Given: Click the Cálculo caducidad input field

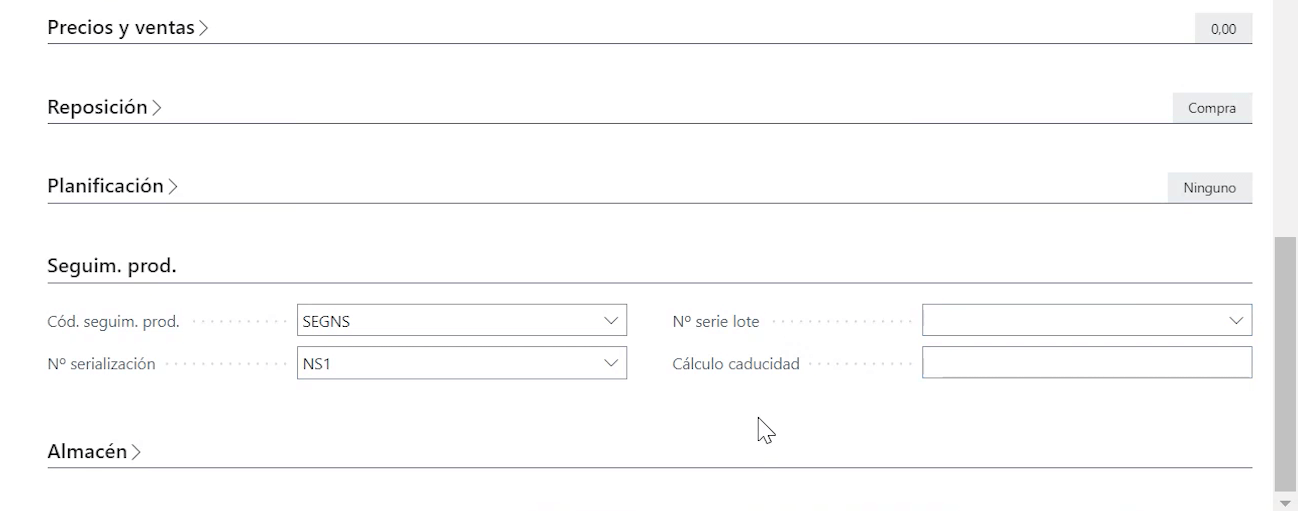Looking at the screenshot, I should pos(1086,363).
